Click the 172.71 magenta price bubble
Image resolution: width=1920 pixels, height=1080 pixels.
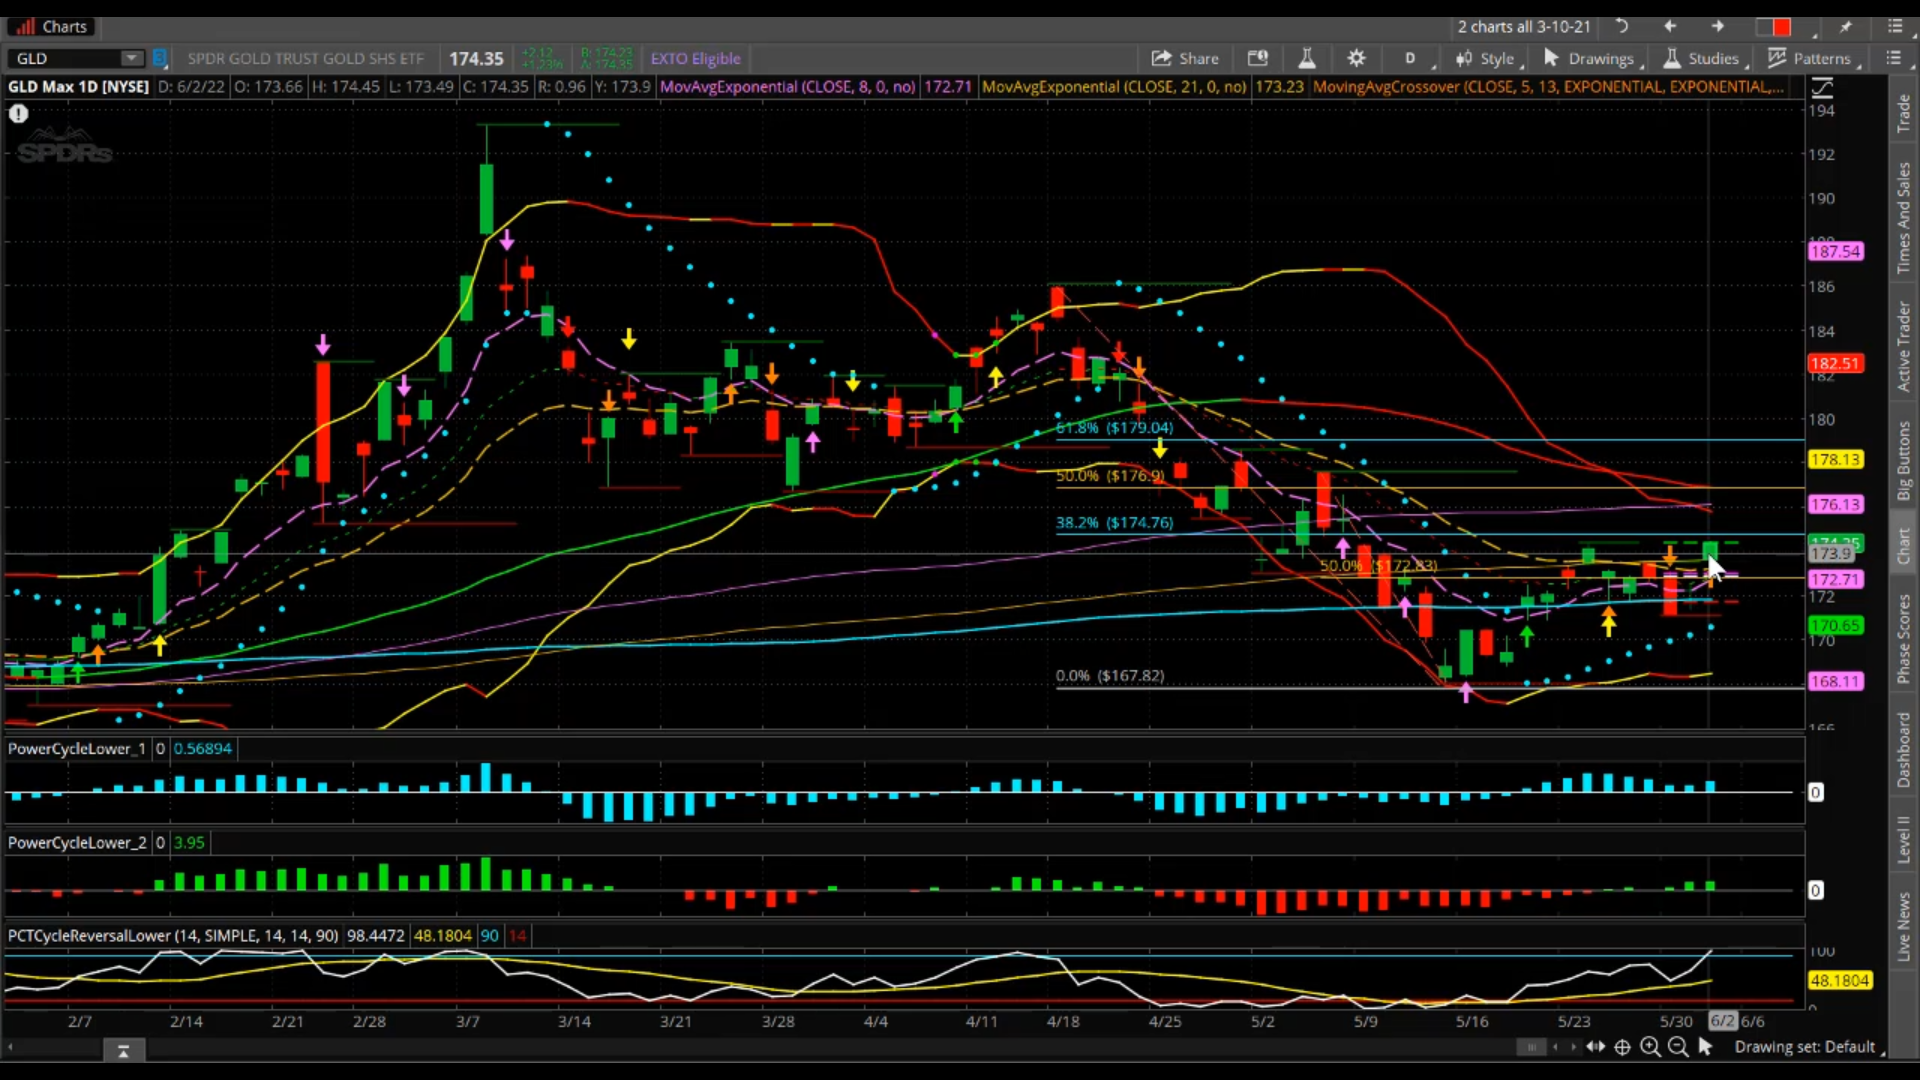[x=1836, y=580]
